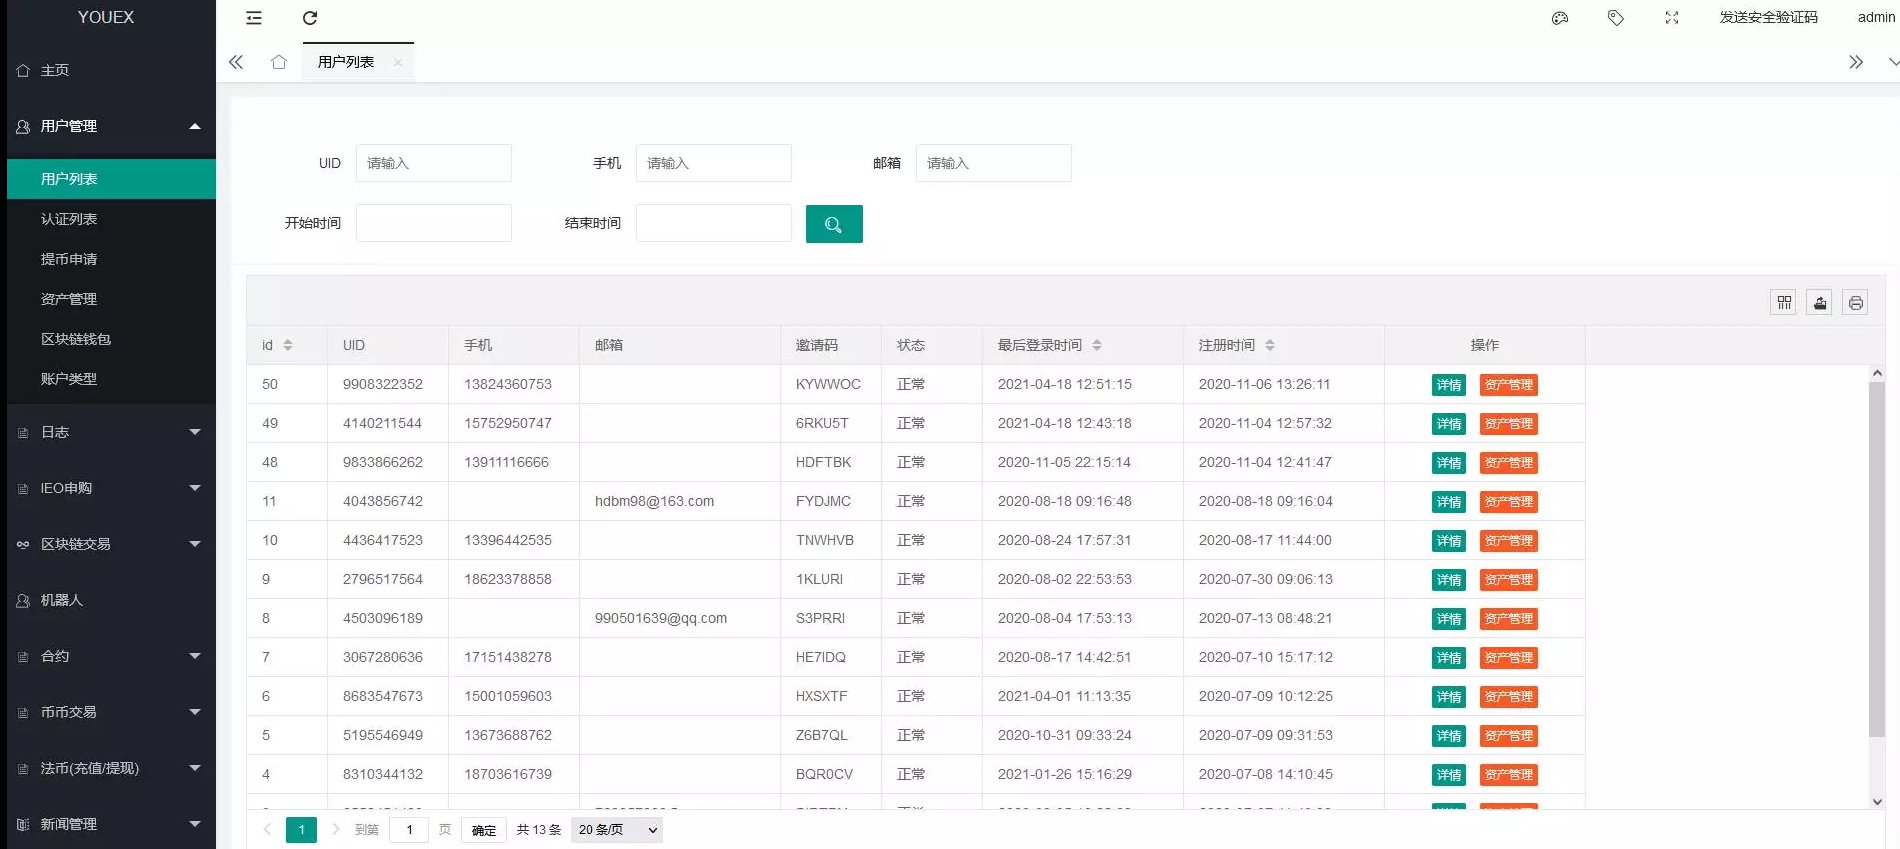The height and width of the screenshot is (849, 1900).
Task: Open 账户类型 in sidebar
Action: [111, 379]
